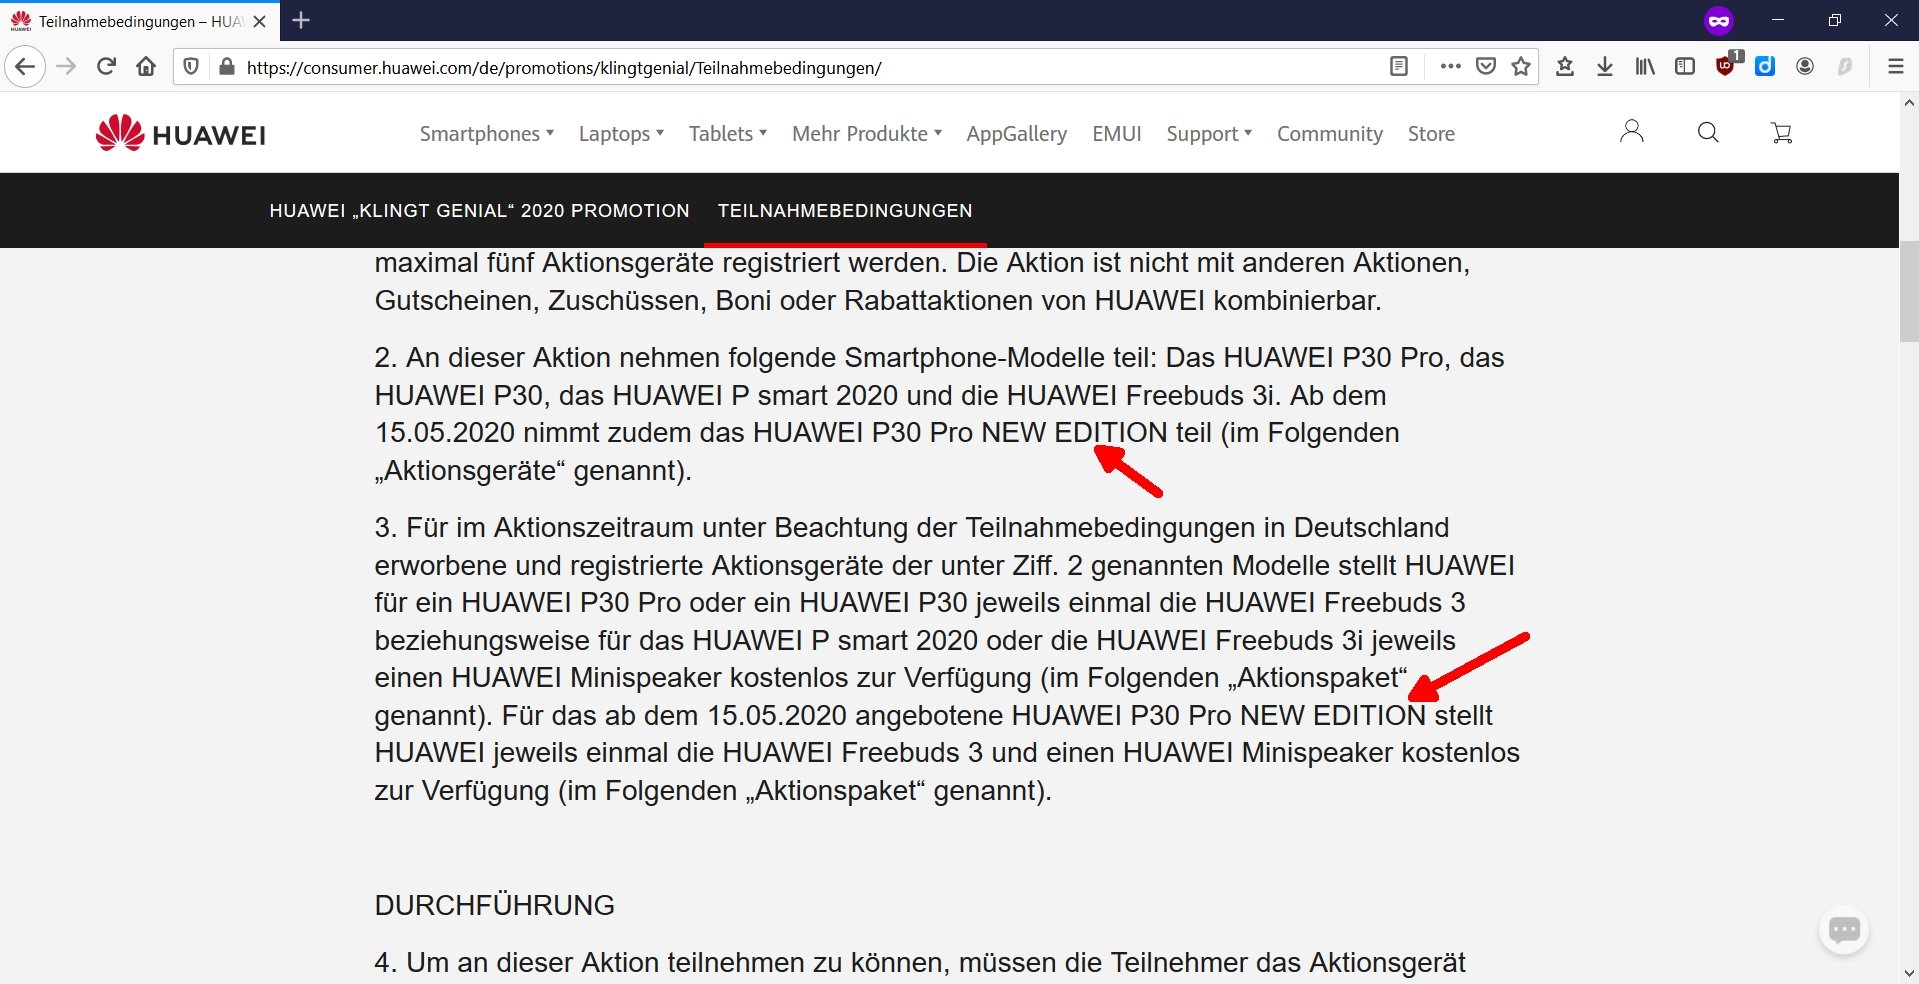Click the text 'maximal fünf Aktionsgeräte registriert werden'

tap(661, 263)
